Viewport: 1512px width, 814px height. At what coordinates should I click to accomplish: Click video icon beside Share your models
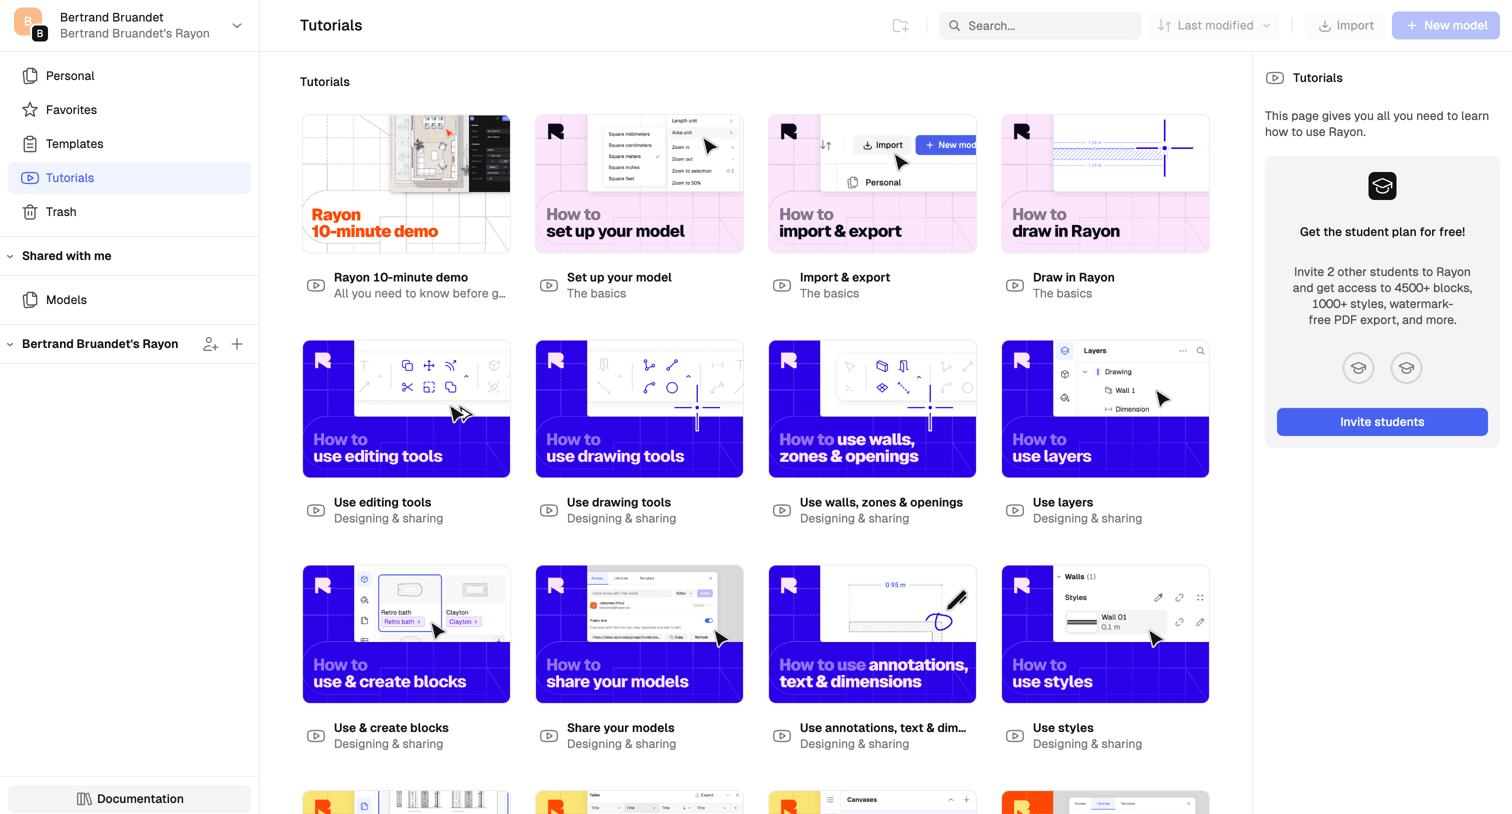[549, 736]
